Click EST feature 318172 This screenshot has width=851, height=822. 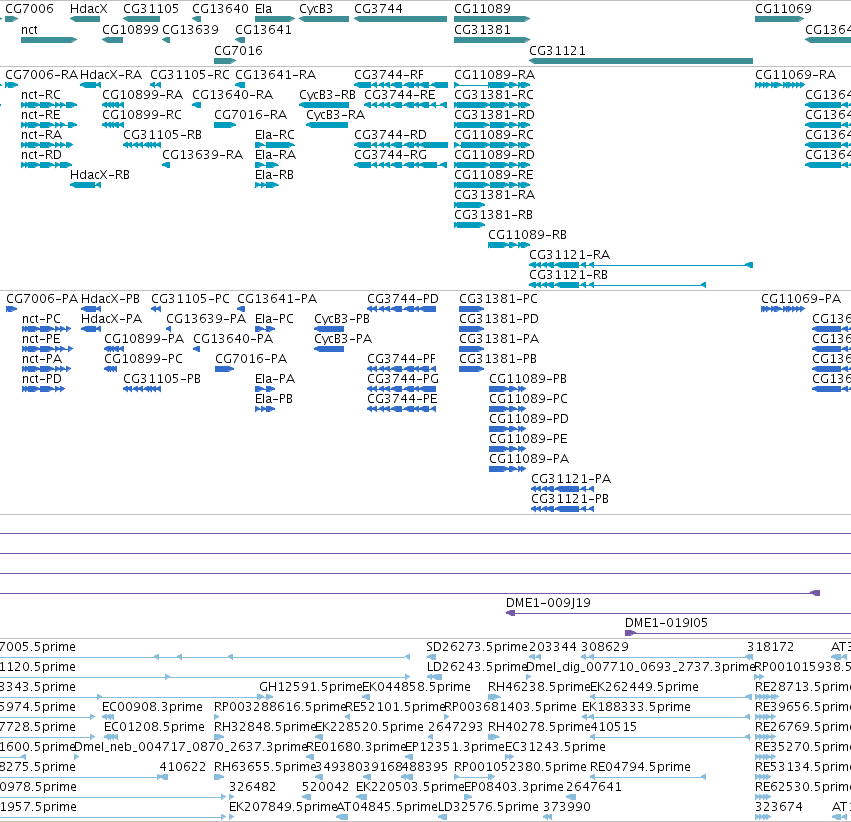[751, 657]
